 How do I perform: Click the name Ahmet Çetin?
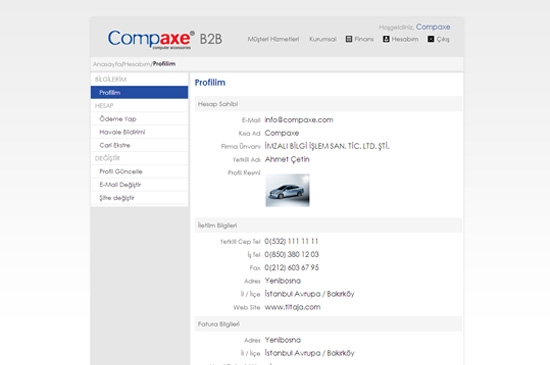pos(287,160)
